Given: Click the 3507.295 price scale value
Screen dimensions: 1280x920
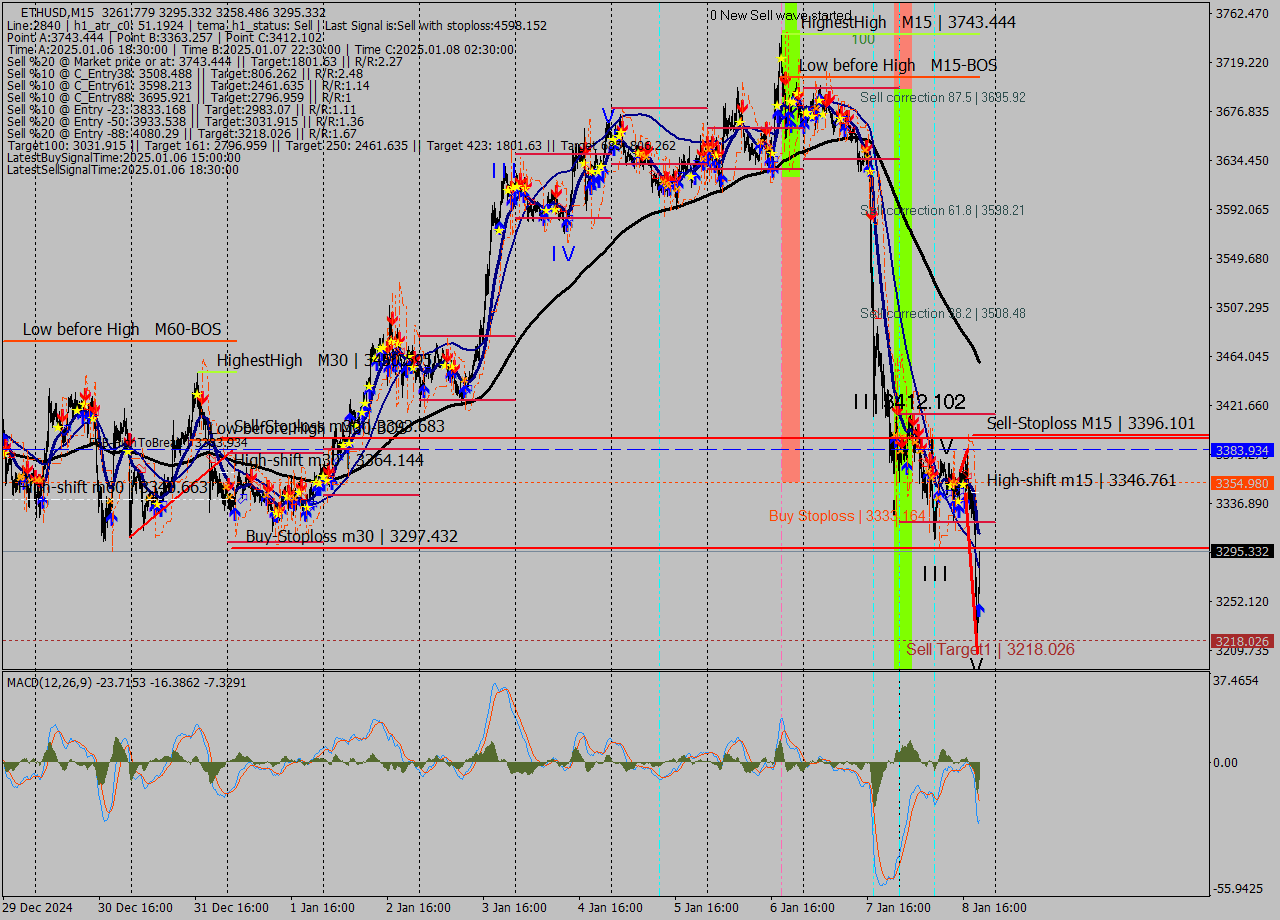Looking at the screenshot, I should point(1241,308).
